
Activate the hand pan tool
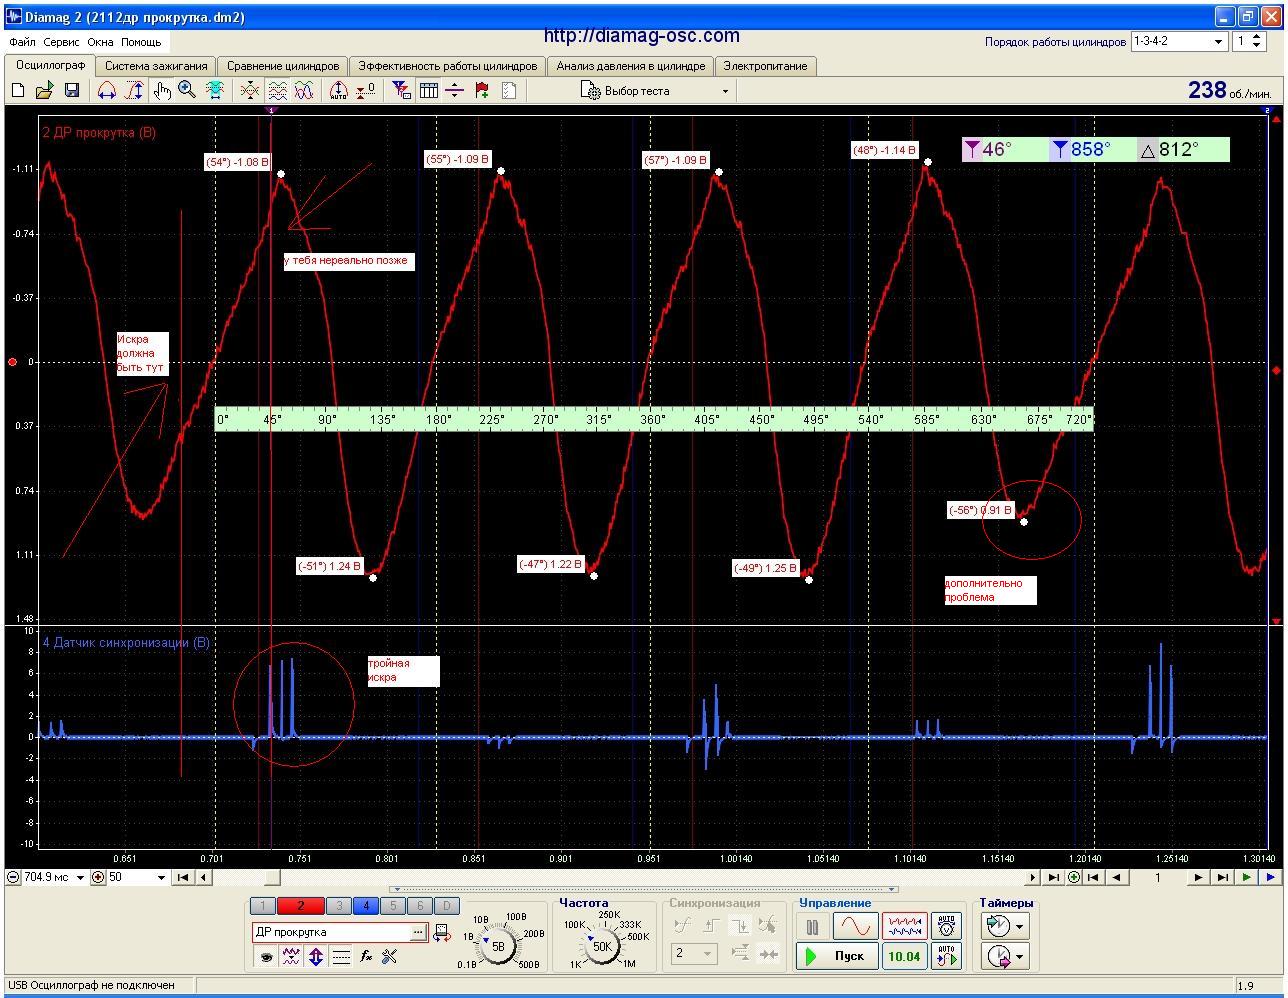[161, 91]
